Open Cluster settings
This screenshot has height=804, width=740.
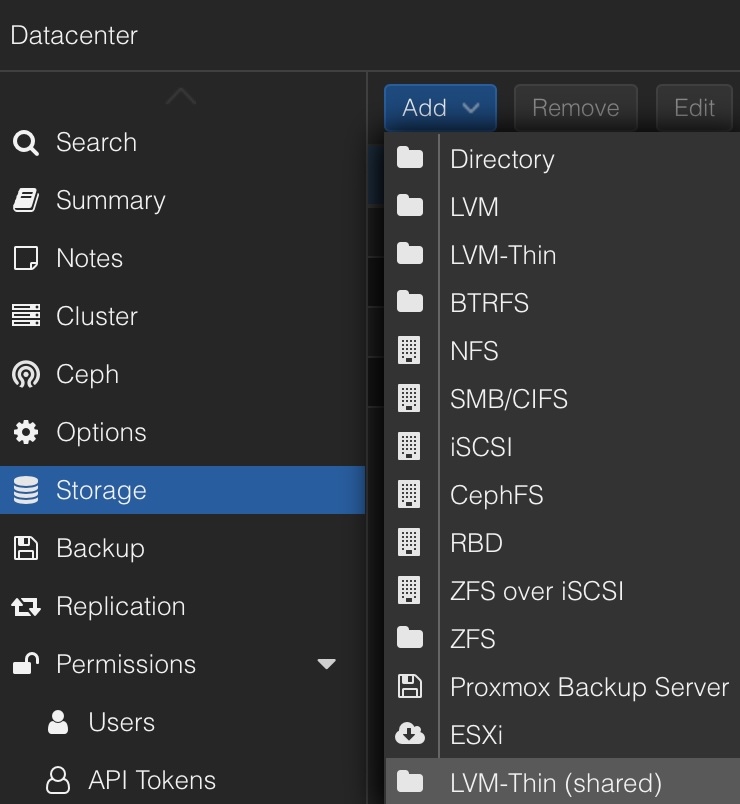pyautogui.click(x=183, y=316)
